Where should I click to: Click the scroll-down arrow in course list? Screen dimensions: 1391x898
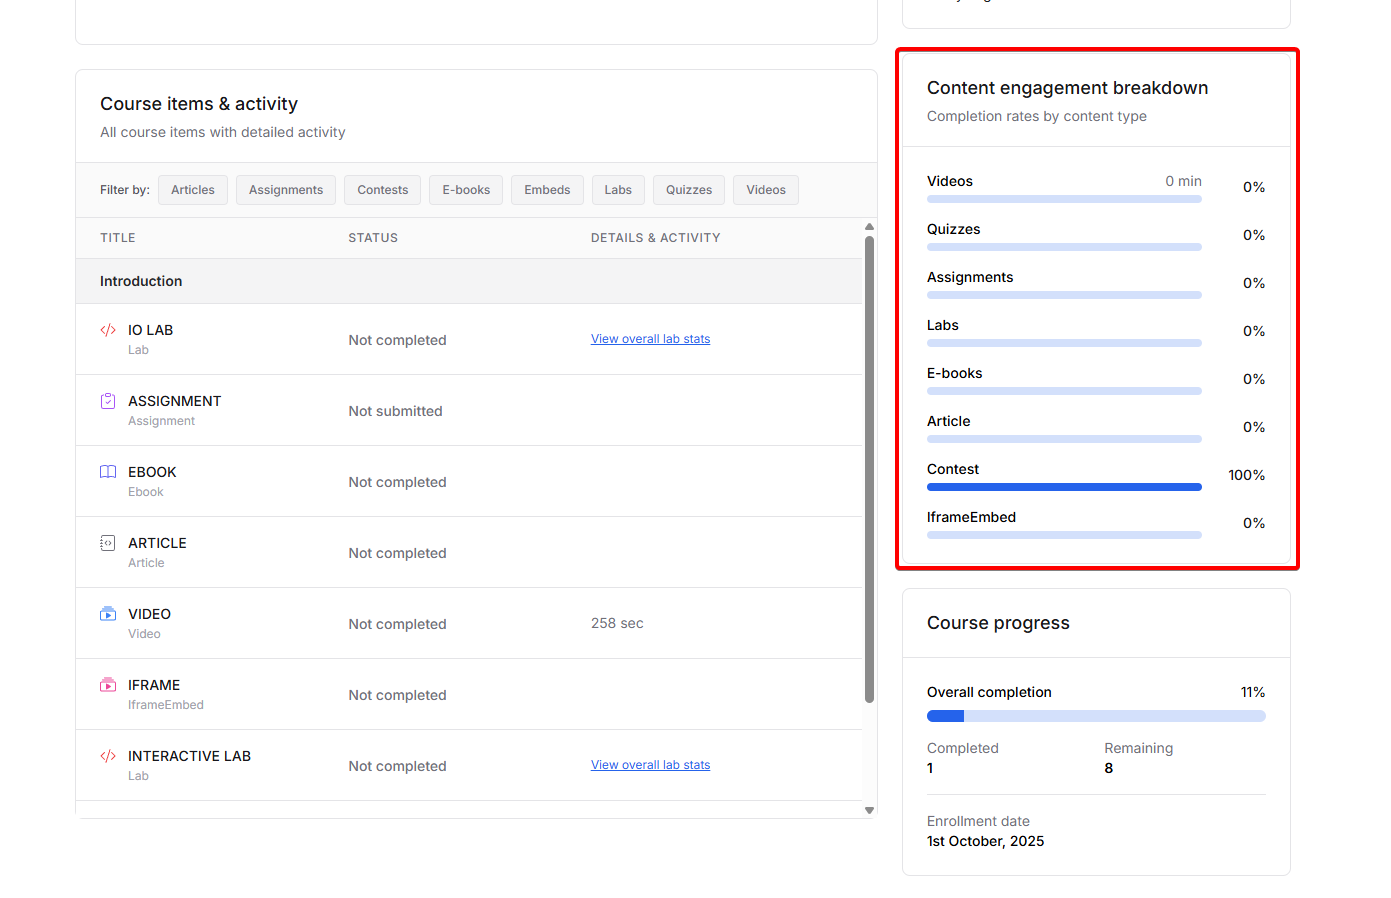(x=869, y=810)
